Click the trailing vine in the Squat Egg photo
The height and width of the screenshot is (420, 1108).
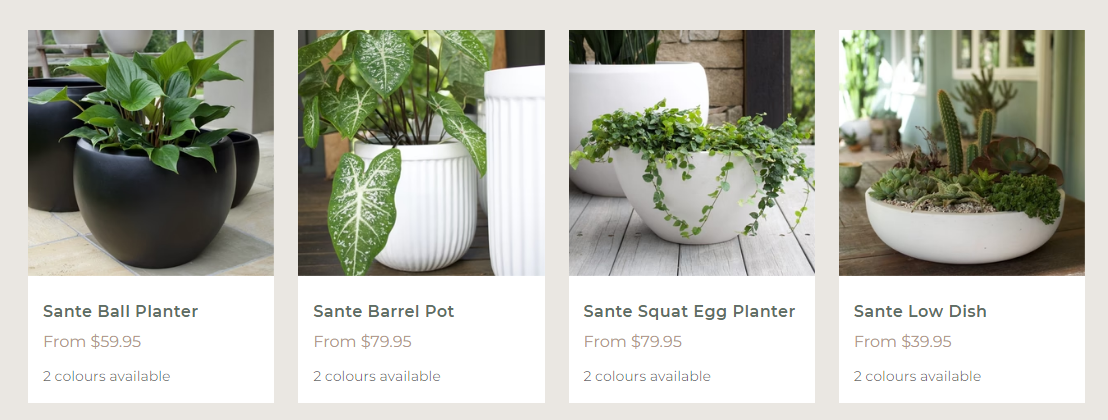coord(689,170)
